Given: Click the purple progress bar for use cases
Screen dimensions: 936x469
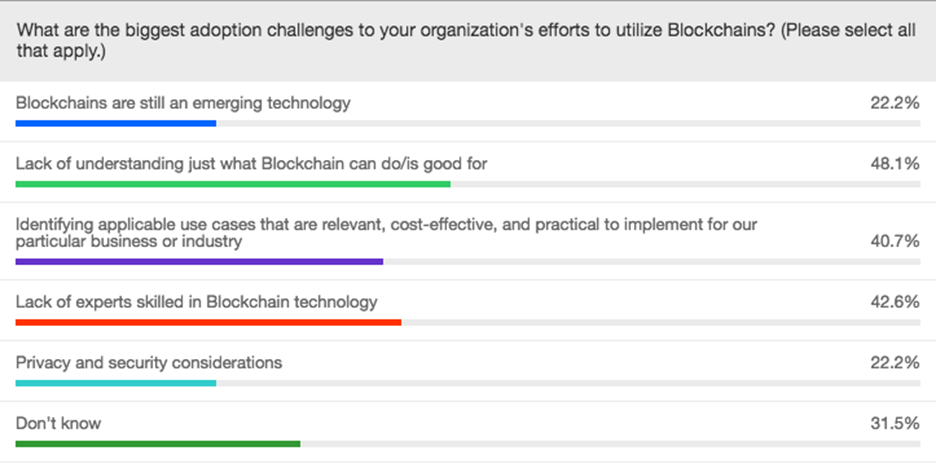Looking at the screenshot, I should [199, 262].
